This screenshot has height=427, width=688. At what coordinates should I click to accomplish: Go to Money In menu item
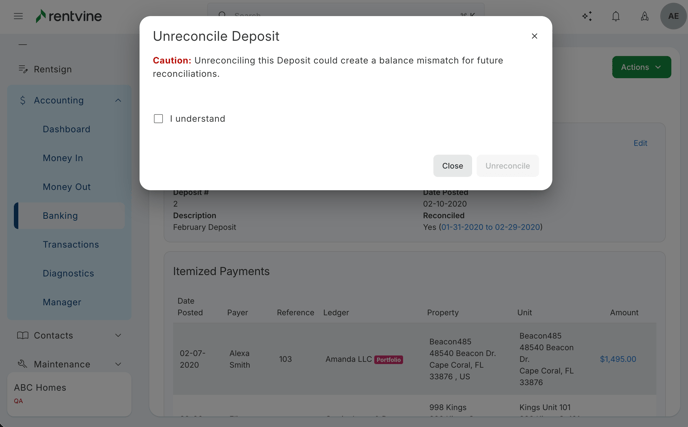coord(63,158)
